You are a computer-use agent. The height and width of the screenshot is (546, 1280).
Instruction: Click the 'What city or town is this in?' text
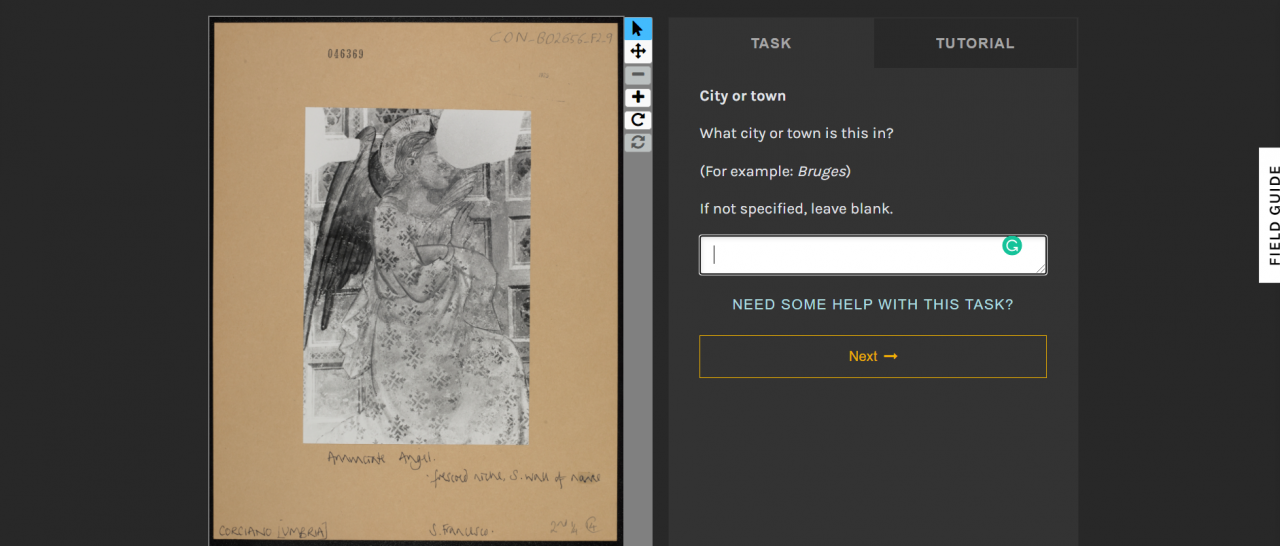[x=797, y=133]
